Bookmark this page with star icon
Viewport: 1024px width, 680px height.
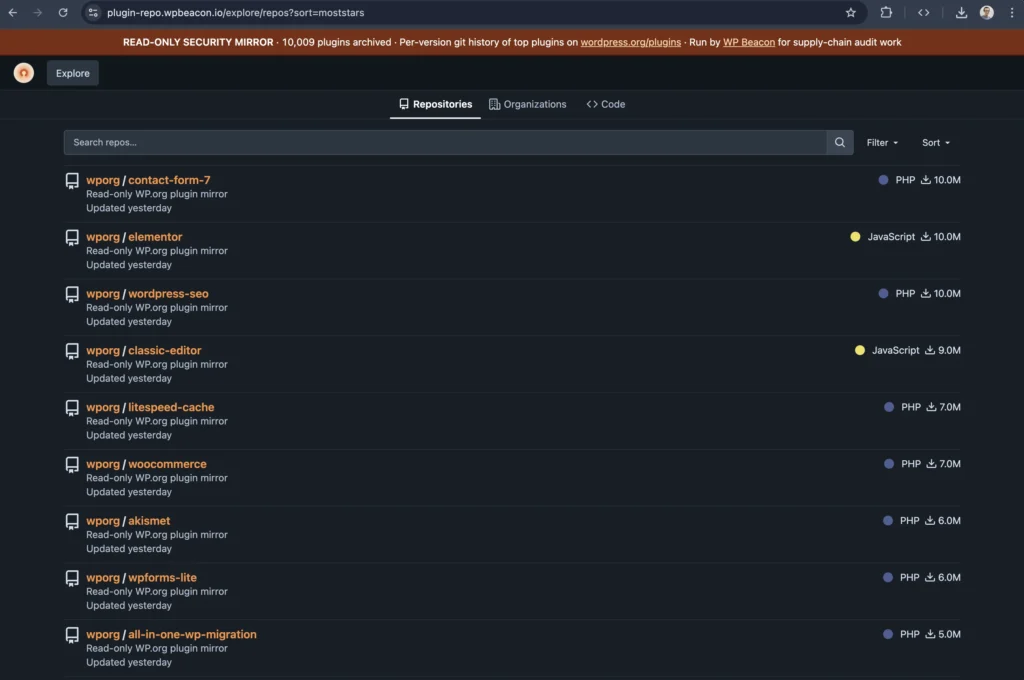[850, 12]
